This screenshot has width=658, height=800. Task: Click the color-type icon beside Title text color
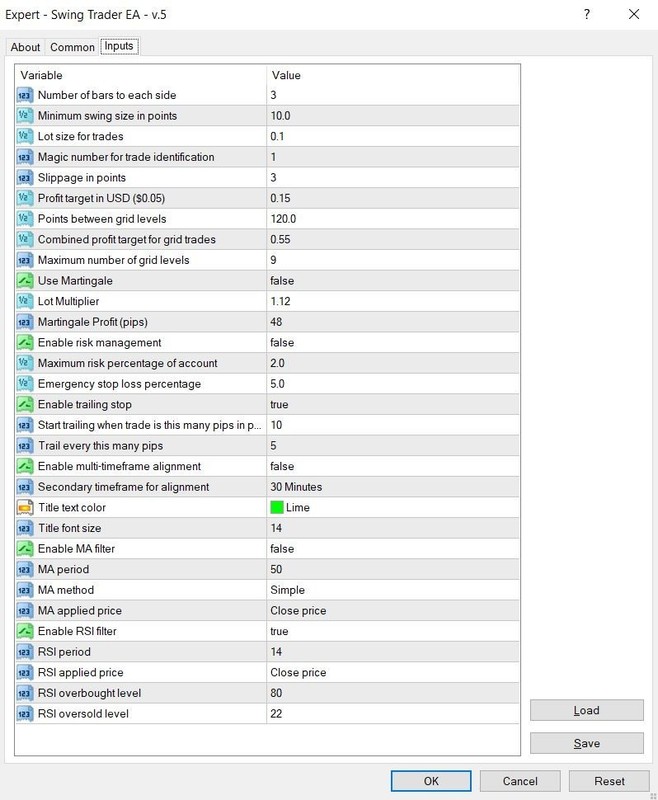[x=24, y=508]
